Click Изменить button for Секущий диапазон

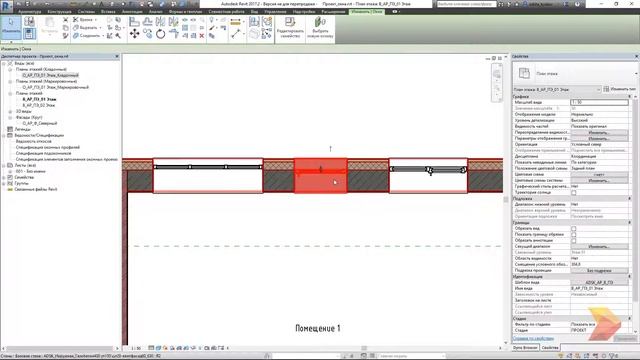coord(599,247)
